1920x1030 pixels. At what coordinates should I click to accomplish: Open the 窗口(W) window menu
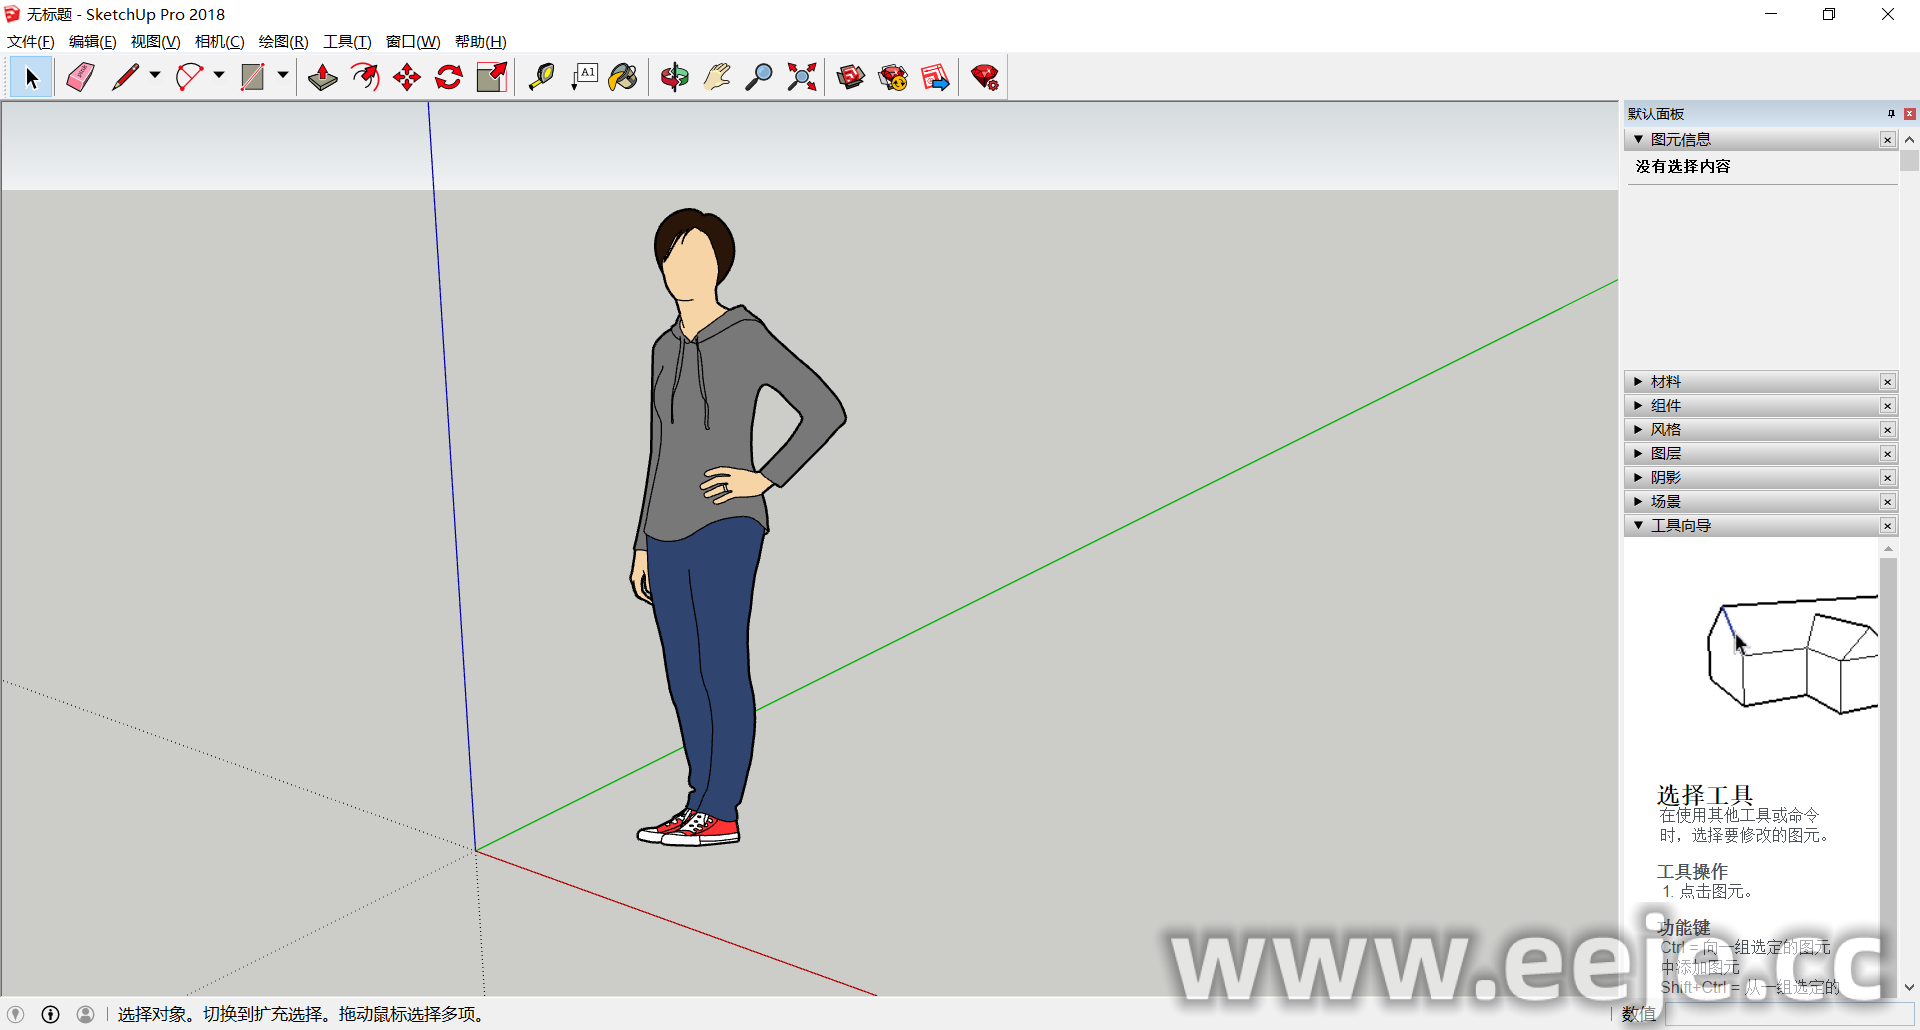[x=412, y=41]
